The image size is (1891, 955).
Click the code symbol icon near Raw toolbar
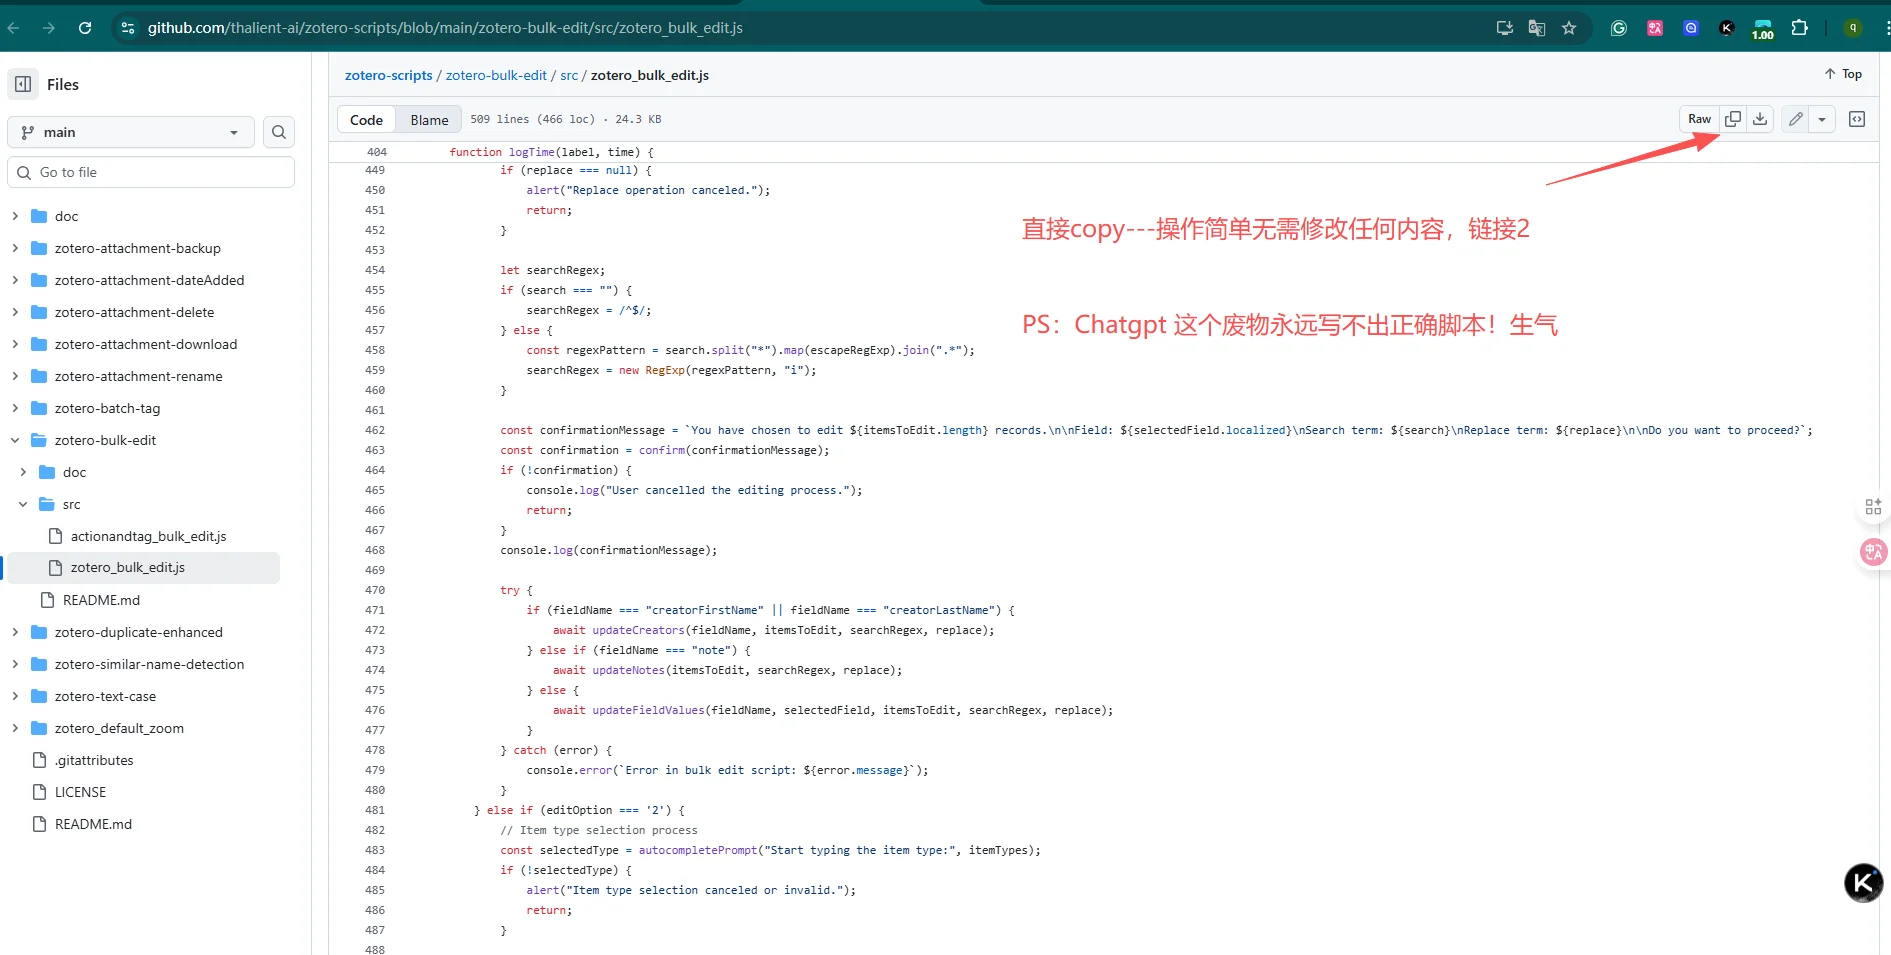(x=1857, y=118)
